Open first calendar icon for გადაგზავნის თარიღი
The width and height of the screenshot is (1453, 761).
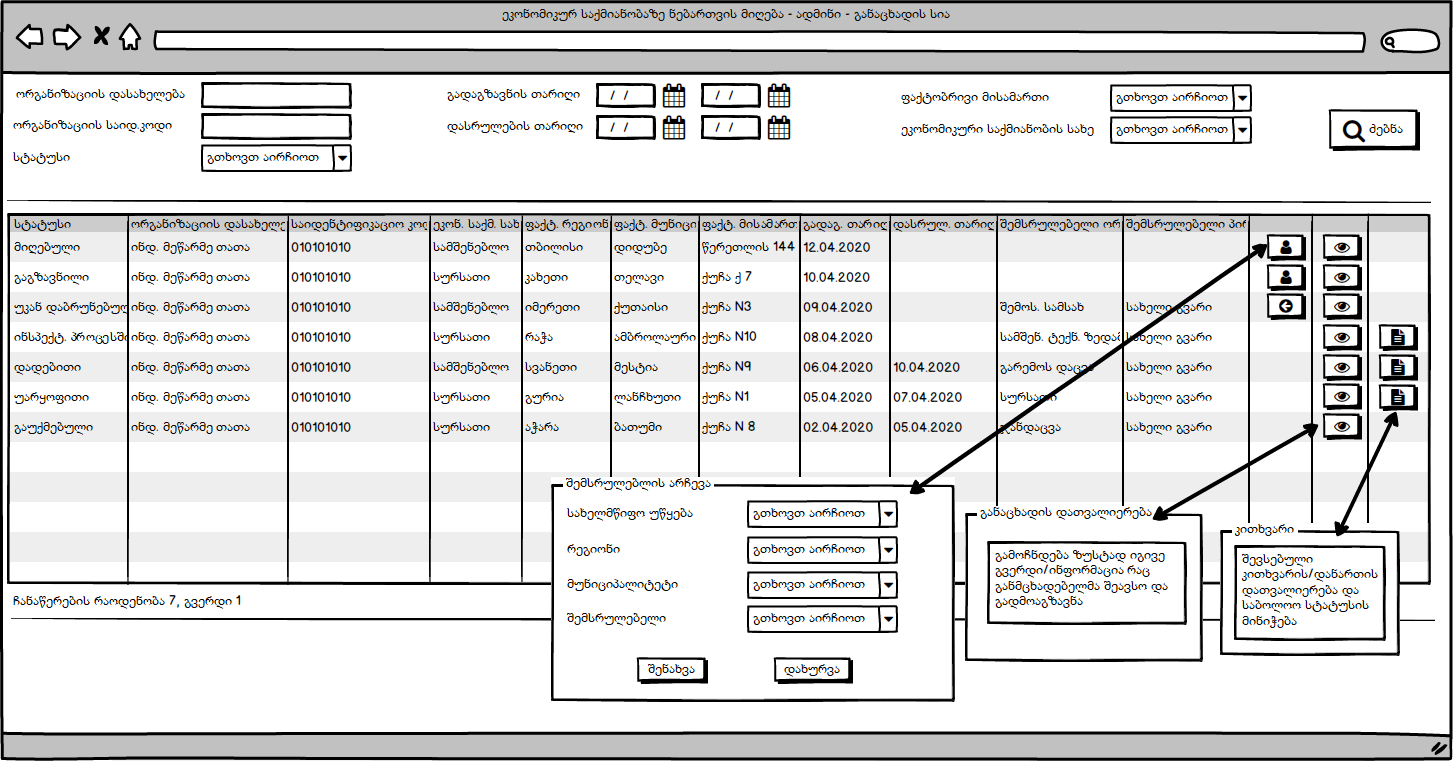tap(674, 96)
